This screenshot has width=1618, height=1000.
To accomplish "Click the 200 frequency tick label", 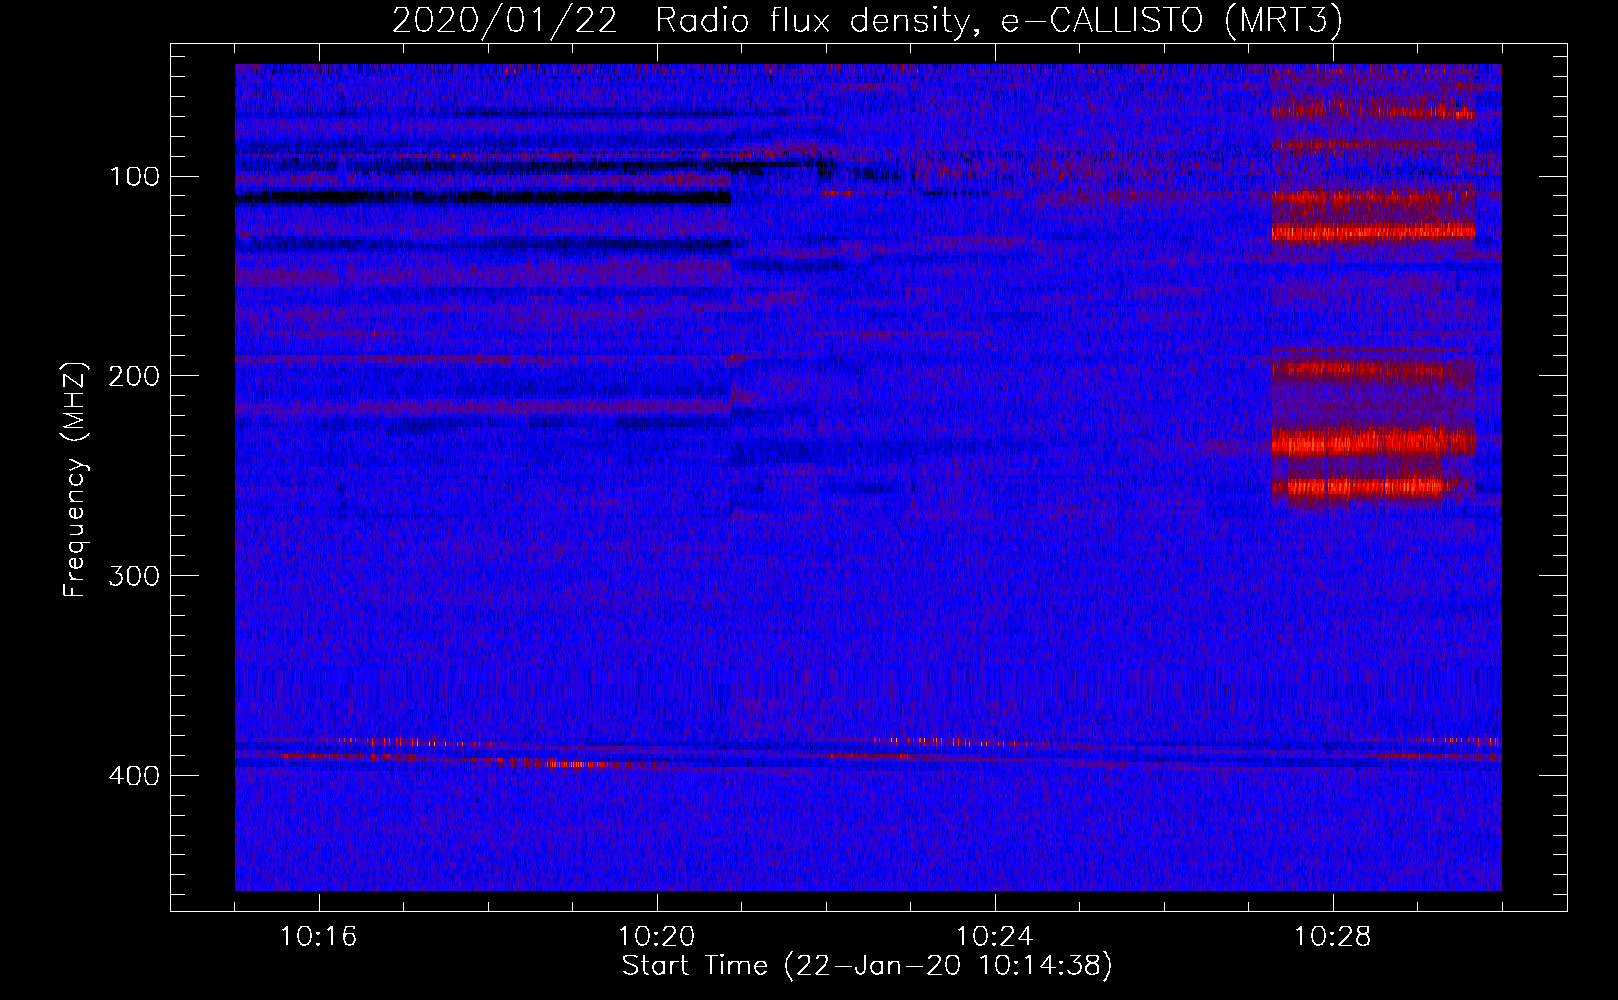I will 133,376.
